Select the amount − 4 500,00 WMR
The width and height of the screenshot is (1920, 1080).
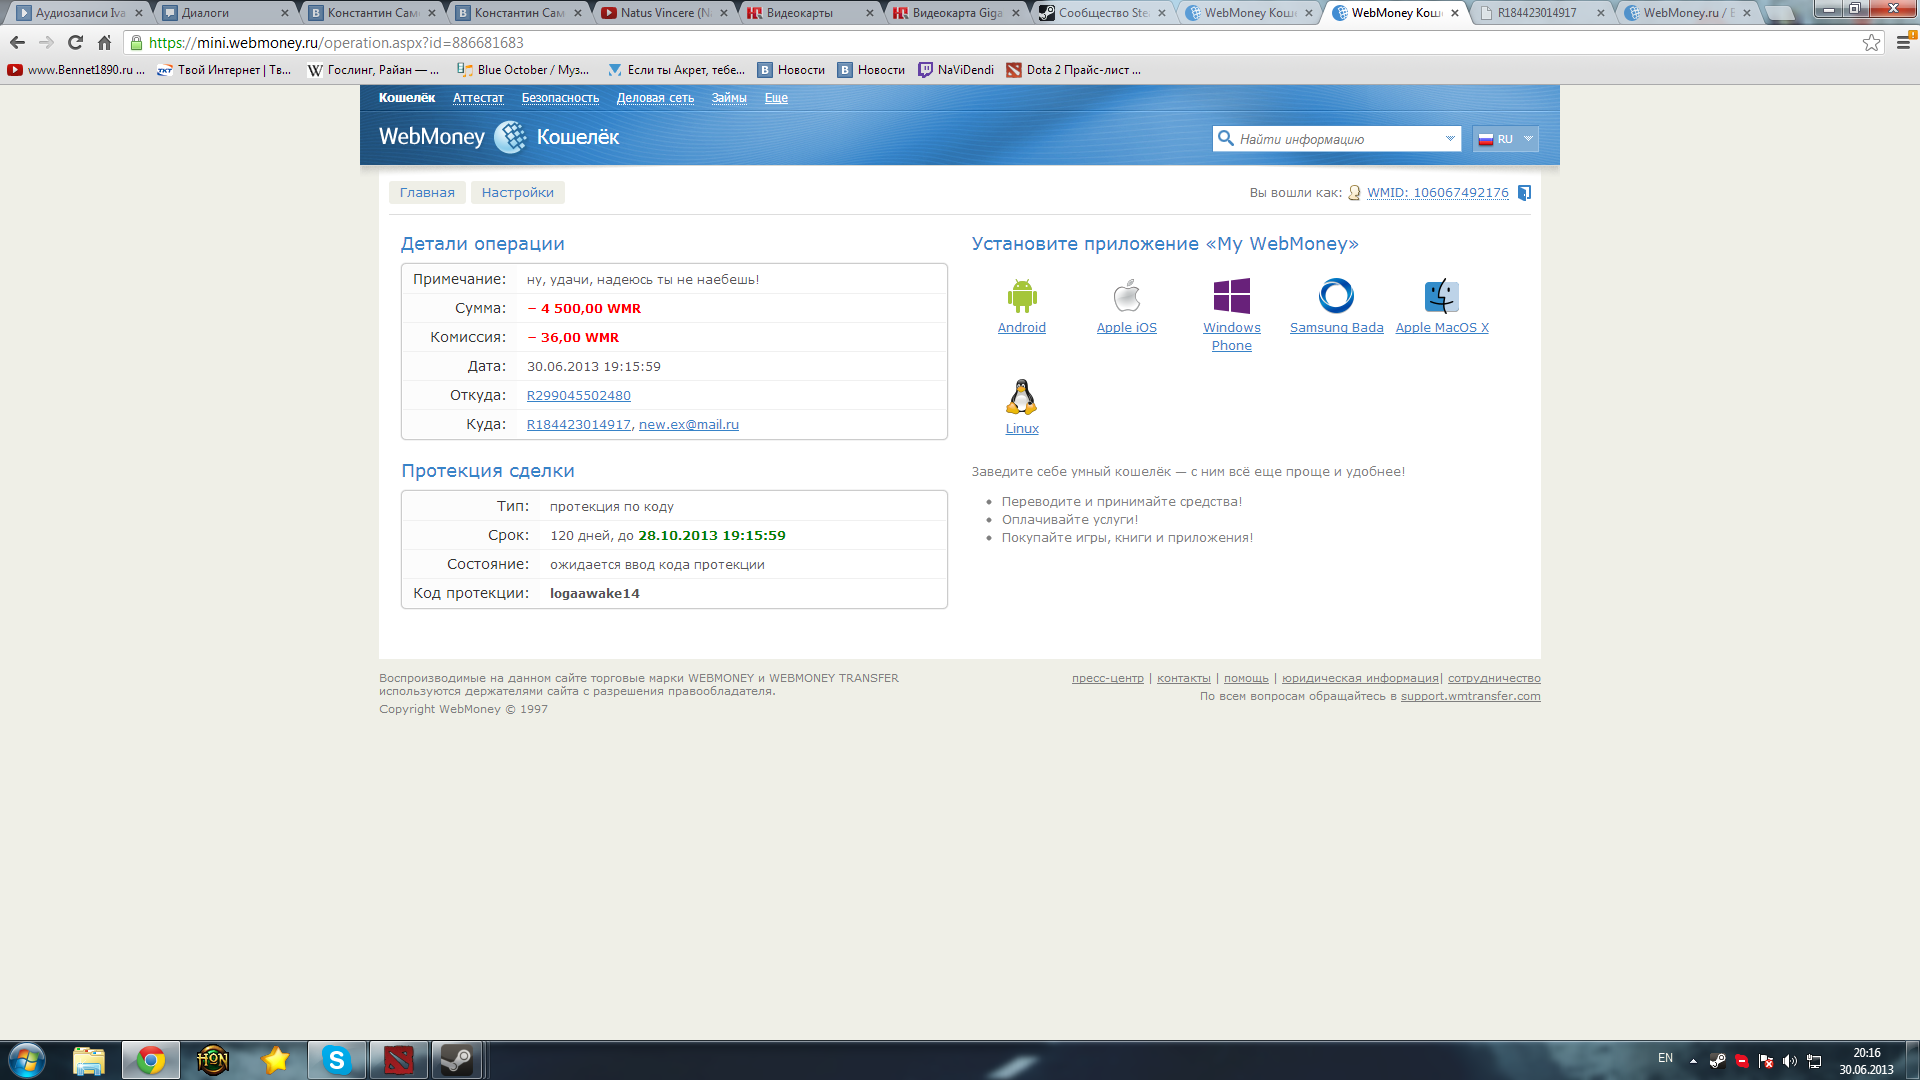pyautogui.click(x=584, y=309)
